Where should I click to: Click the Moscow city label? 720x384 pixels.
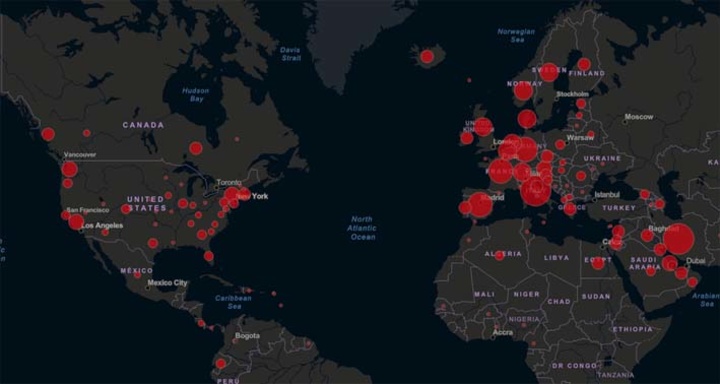[x=639, y=117]
